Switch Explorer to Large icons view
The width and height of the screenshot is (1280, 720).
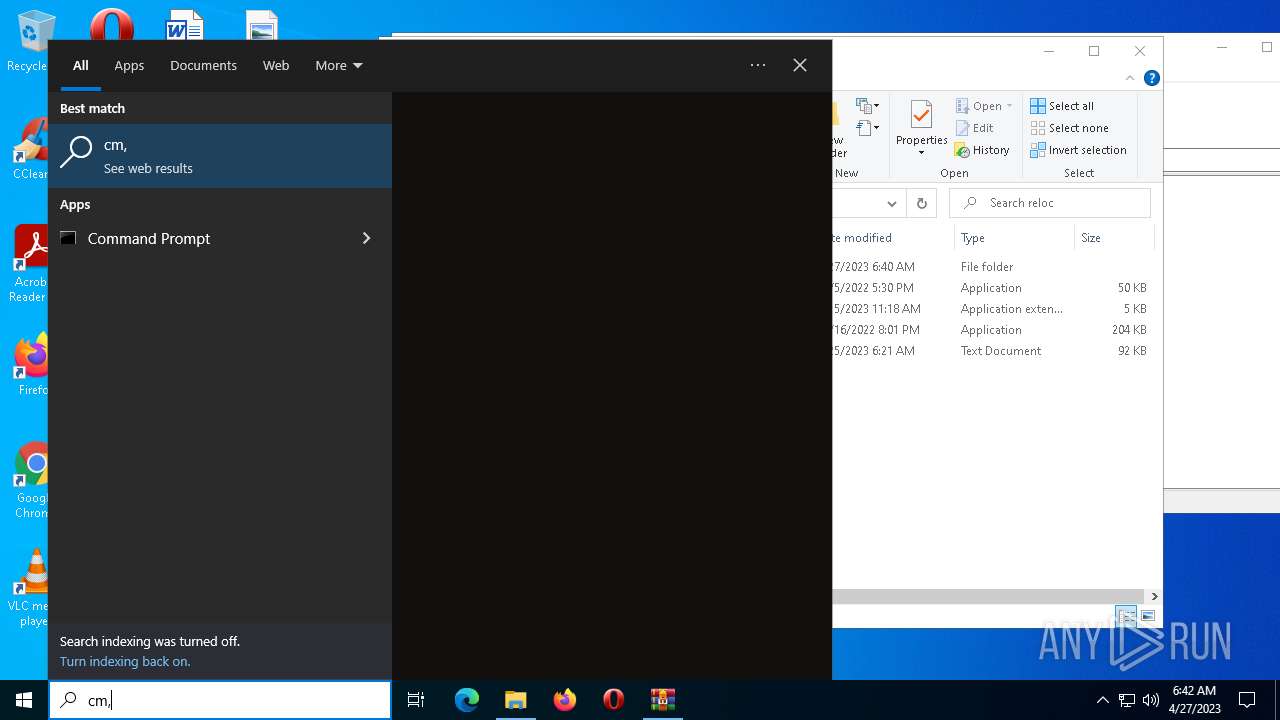coord(1148,616)
